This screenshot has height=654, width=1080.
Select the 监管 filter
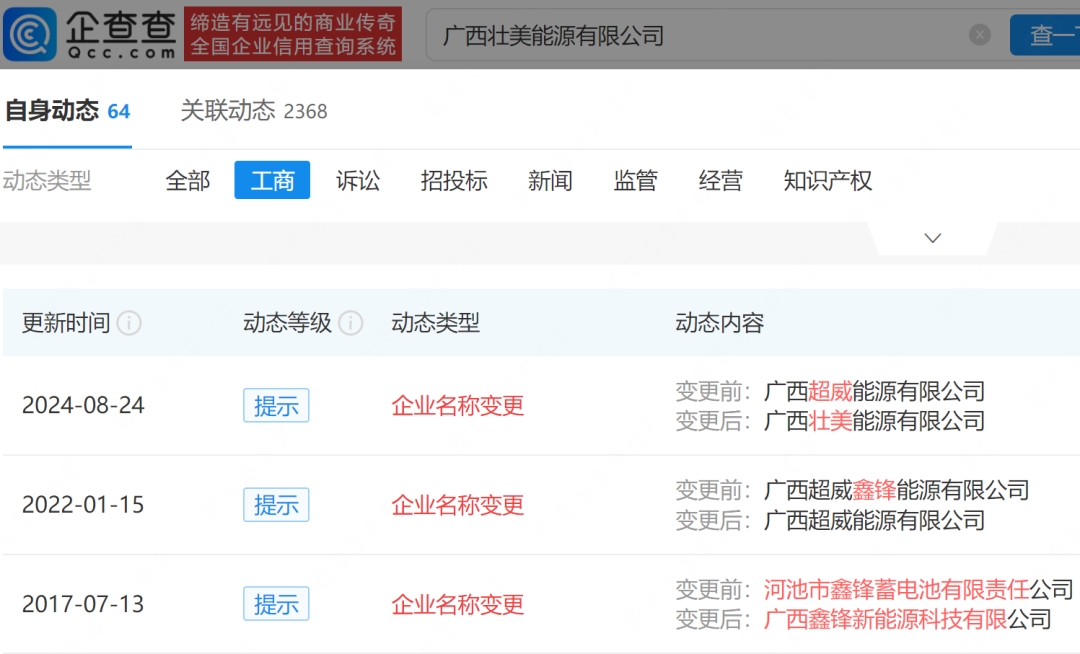pos(636,181)
